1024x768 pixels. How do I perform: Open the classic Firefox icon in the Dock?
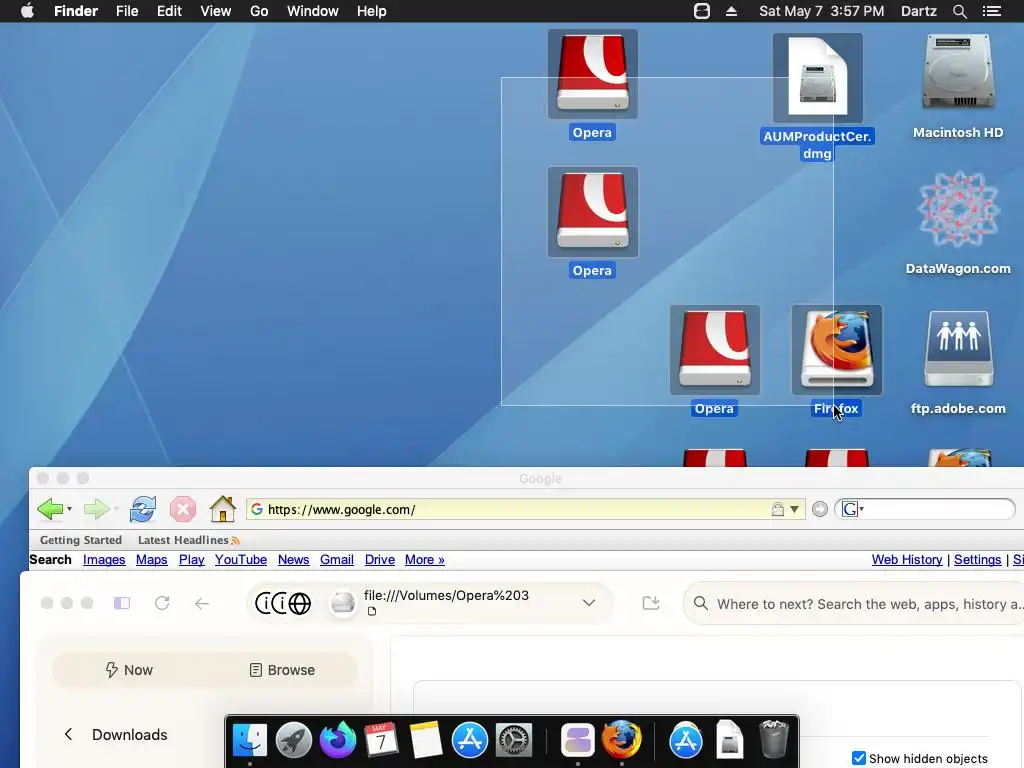(621, 741)
